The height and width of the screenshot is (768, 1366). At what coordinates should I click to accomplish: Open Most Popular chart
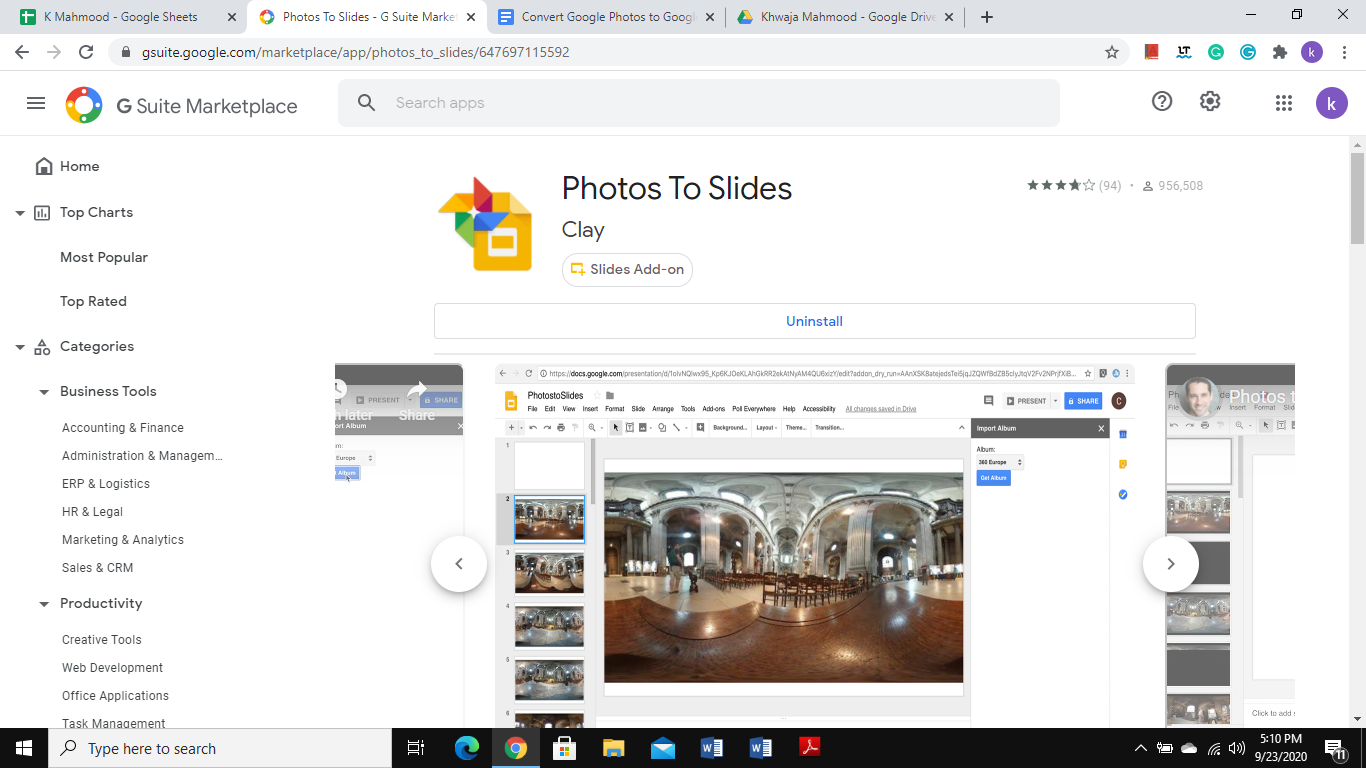104,257
